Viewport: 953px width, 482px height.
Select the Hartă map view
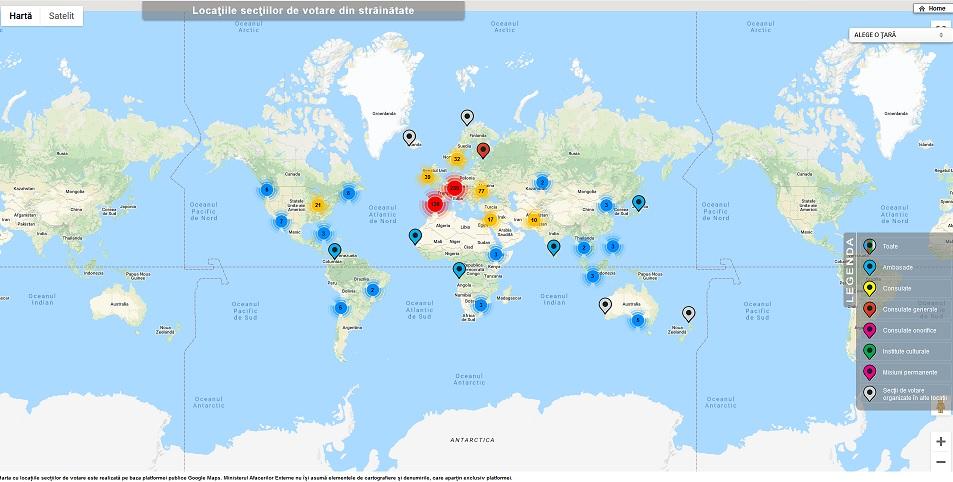pyautogui.click(x=21, y=16)
